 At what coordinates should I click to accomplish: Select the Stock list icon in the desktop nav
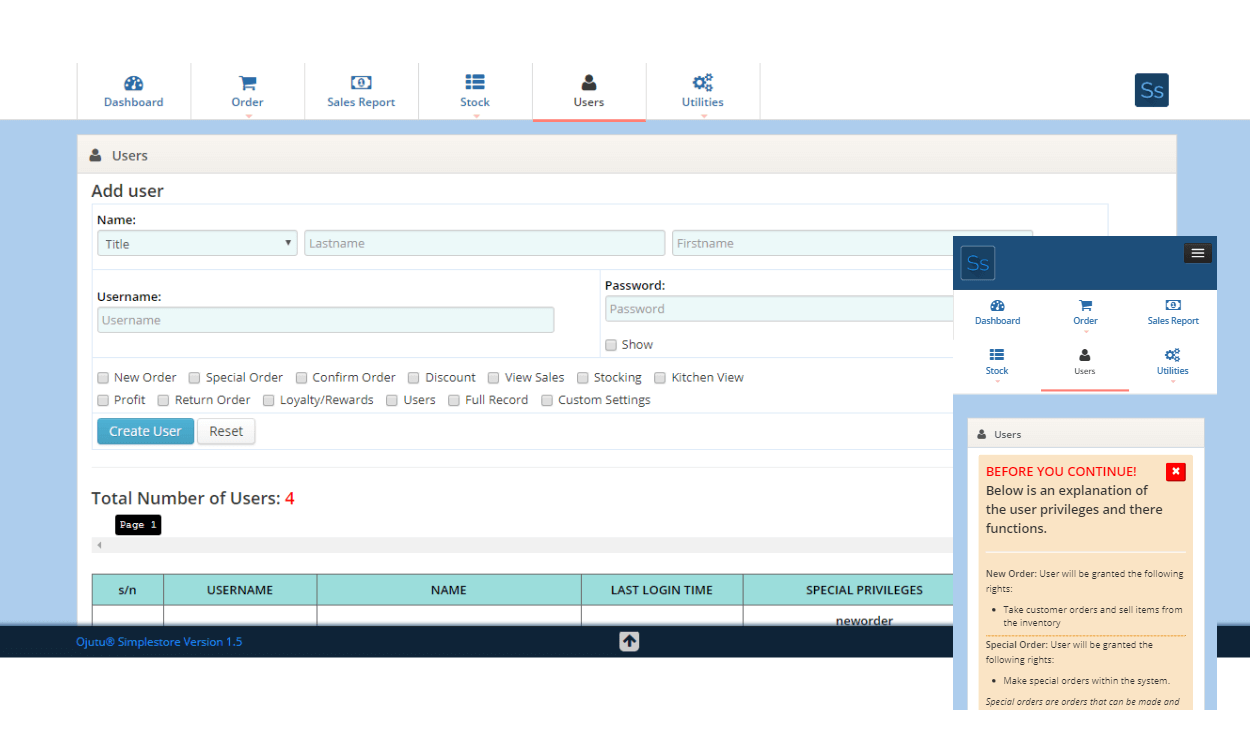pyautogui.click(x=475, y=82)
